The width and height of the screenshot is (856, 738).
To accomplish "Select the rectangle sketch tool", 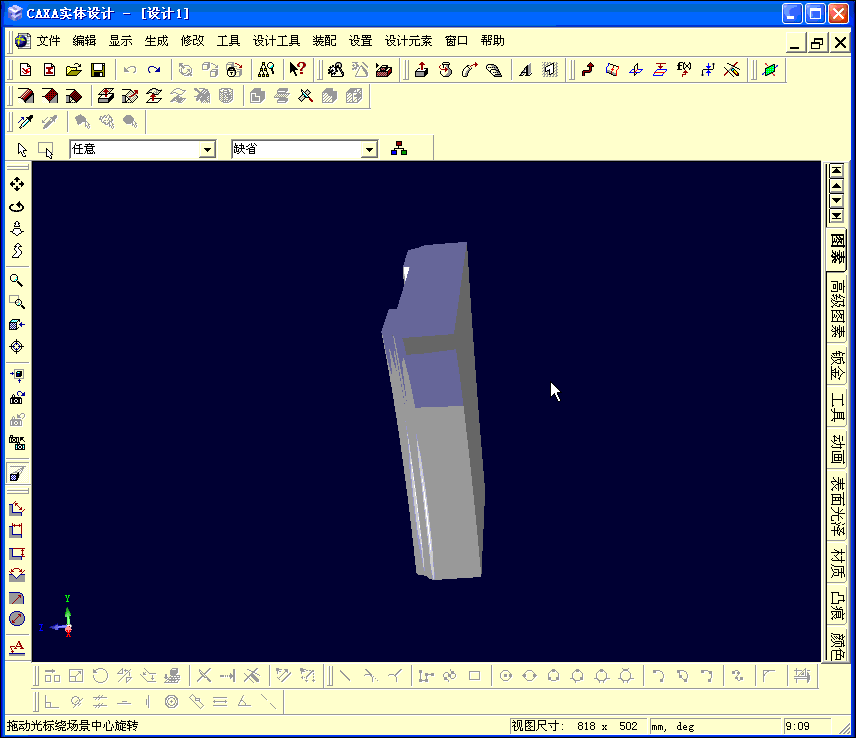I will 474,676.
